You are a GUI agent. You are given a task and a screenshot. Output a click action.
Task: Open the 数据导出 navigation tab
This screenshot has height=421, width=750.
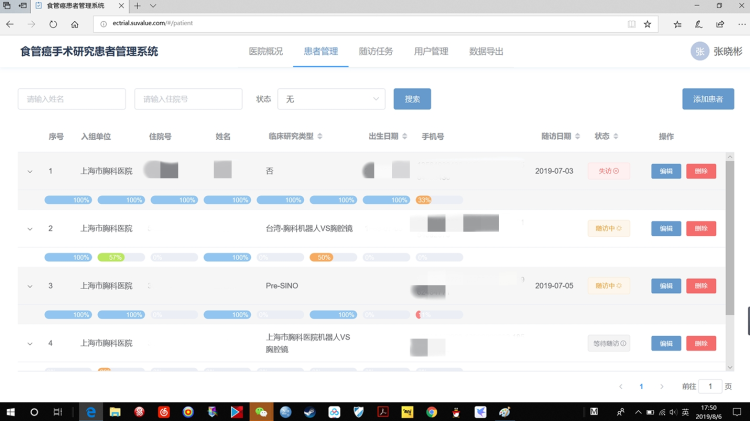[x=486, y=51]
